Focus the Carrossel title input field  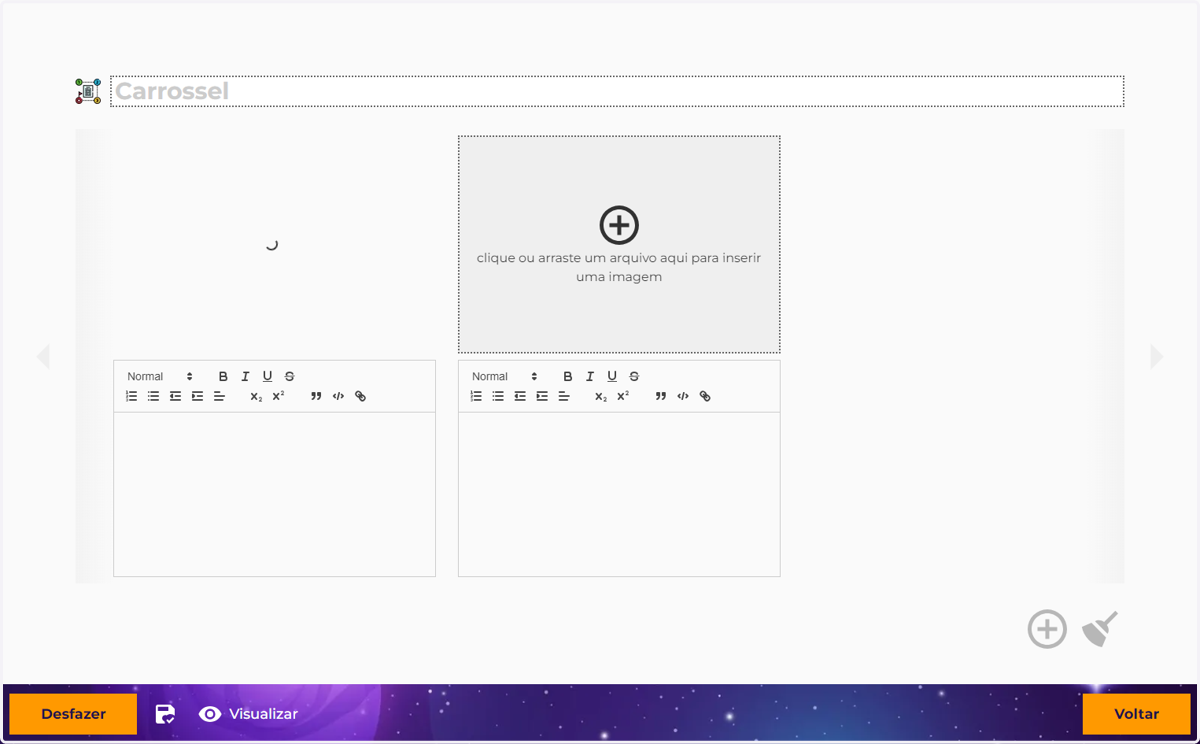617,91
